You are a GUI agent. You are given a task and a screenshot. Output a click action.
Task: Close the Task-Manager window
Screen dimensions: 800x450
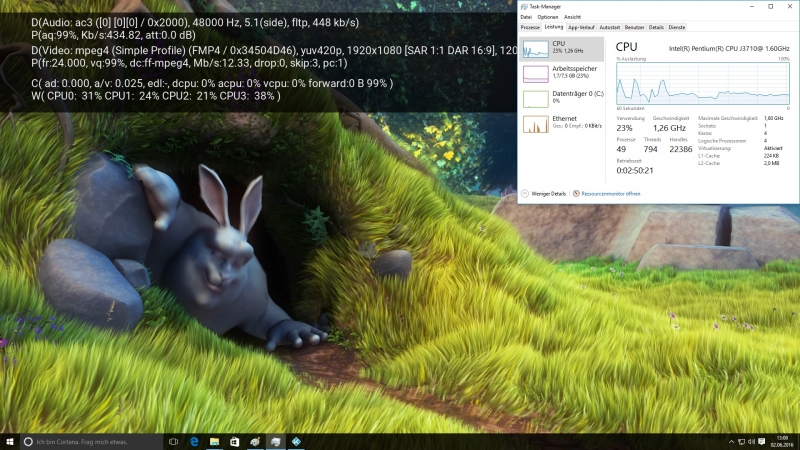[x=790, y=7]
